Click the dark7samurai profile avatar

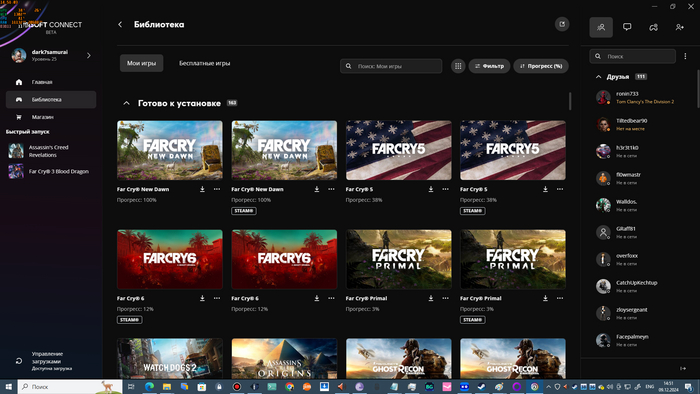(x=19, y=55)
